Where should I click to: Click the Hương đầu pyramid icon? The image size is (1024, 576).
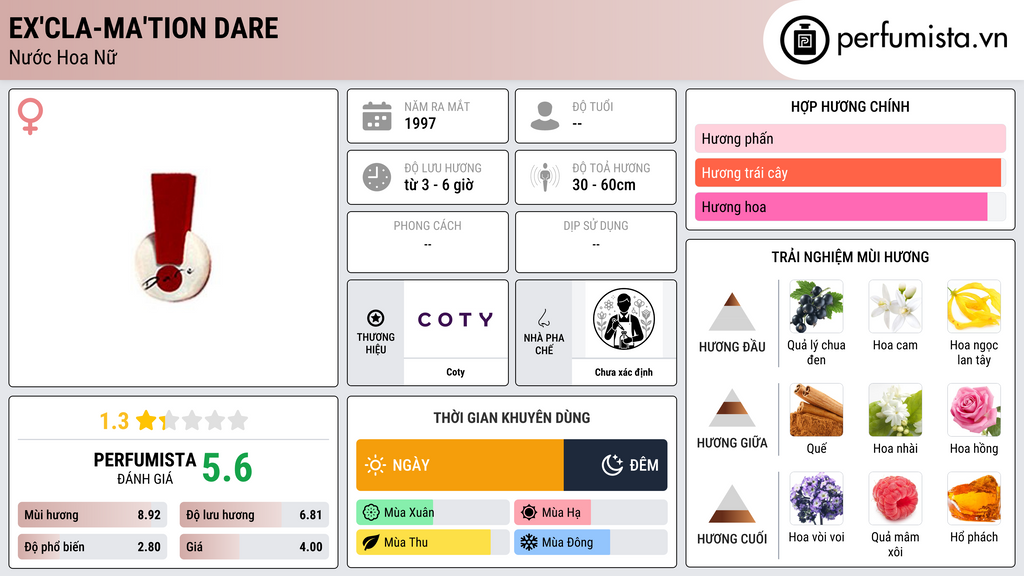pos(732,312)
